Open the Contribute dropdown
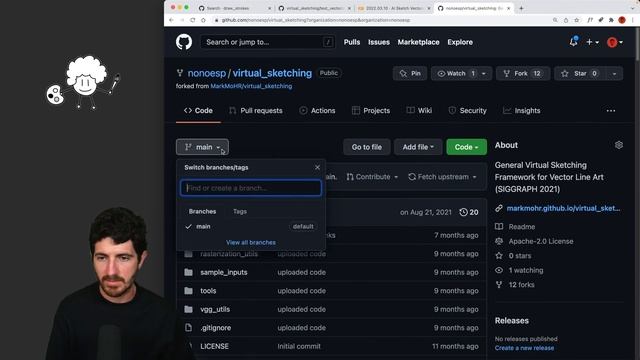Image resolution: width=640 pixels, height=360 pixels. pyautogui.click(x=372, y=177)
